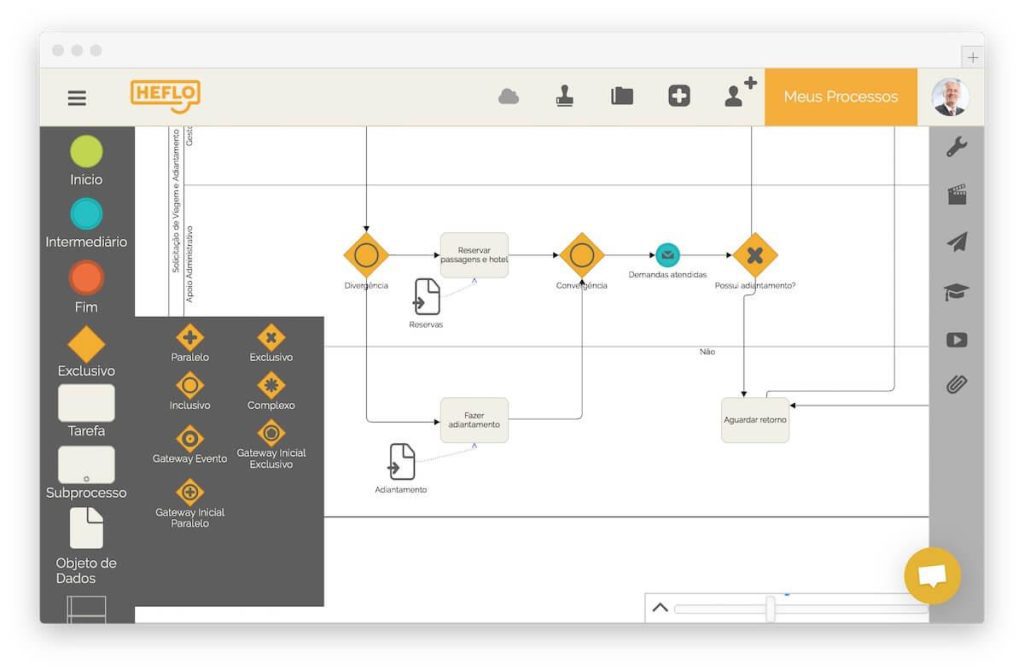Expand the zoom panel chevron
The image size is (1024, 671).
click(660, 607)
